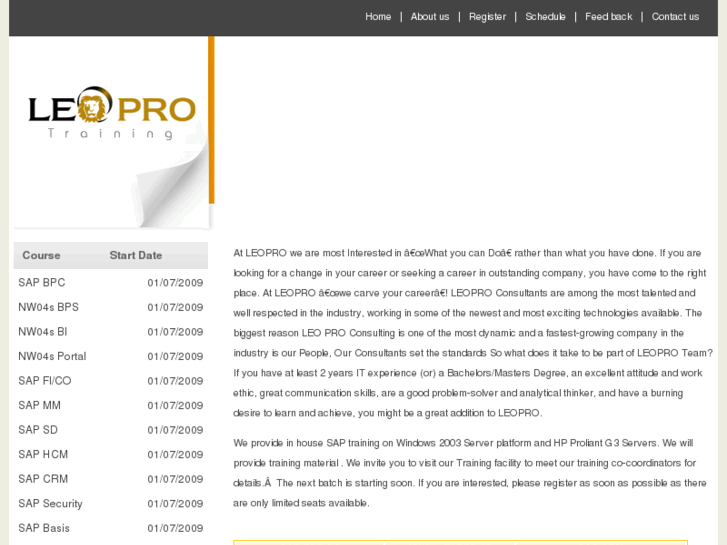The image size is (727, 545).
Task: Select the NW04s Portal course
Action: click(x=52, y=356)
